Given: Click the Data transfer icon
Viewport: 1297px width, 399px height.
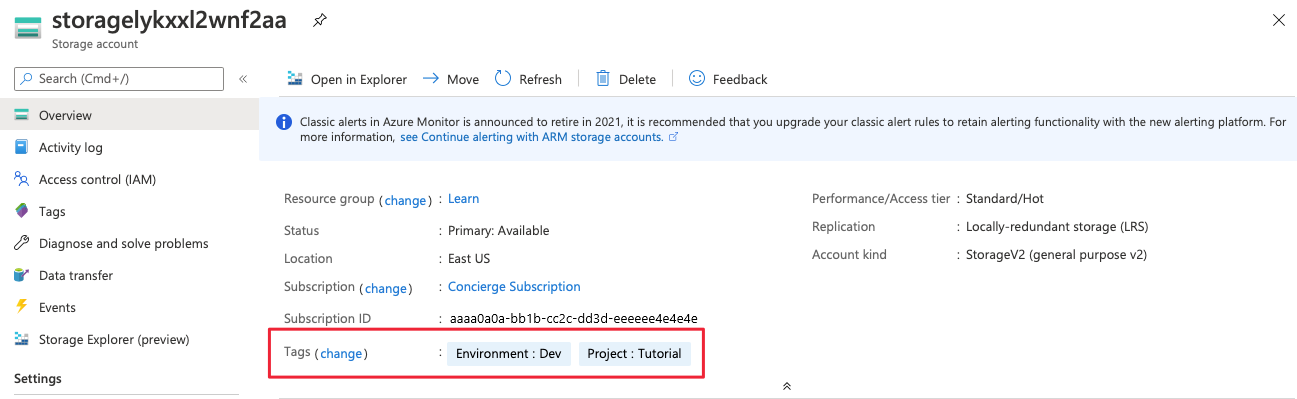Looking at the screenshot, I should [21, 275].
